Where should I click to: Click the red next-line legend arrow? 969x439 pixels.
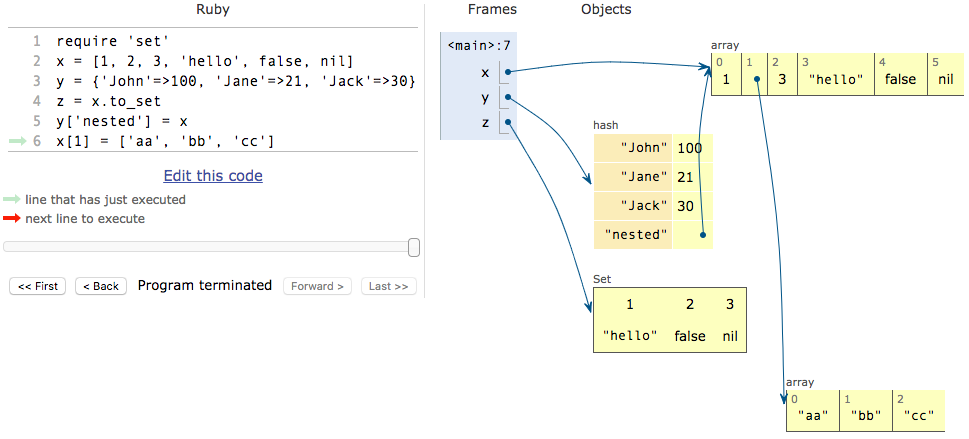[12, 219]
